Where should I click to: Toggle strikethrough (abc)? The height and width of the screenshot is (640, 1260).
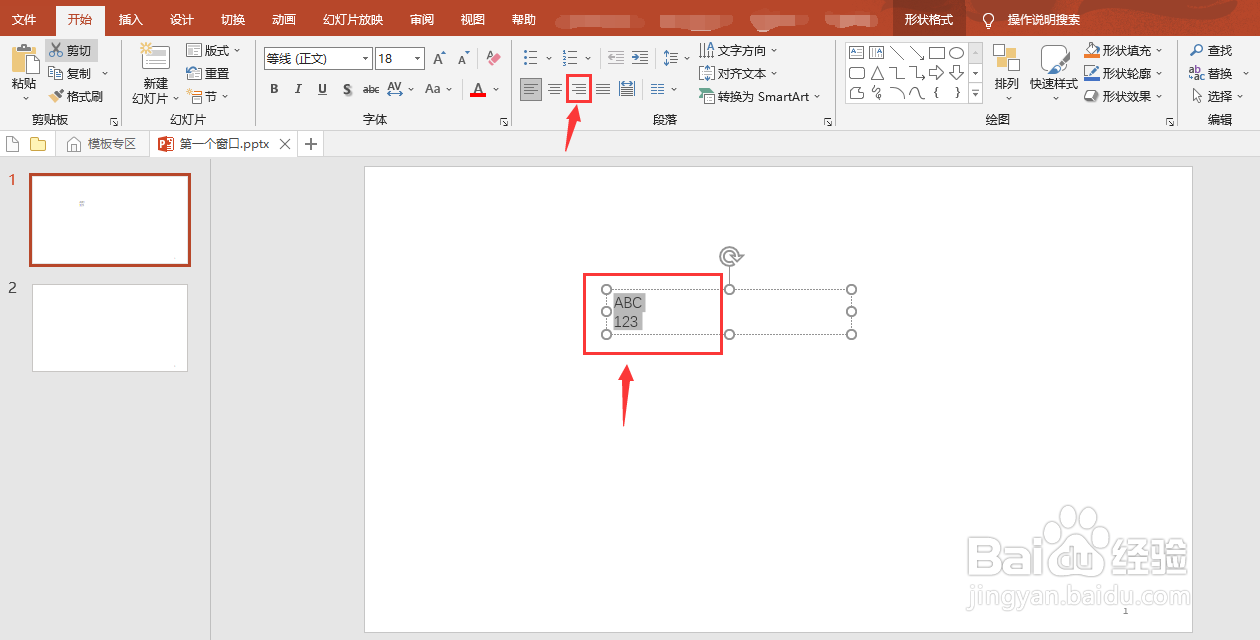coord(371,89)
